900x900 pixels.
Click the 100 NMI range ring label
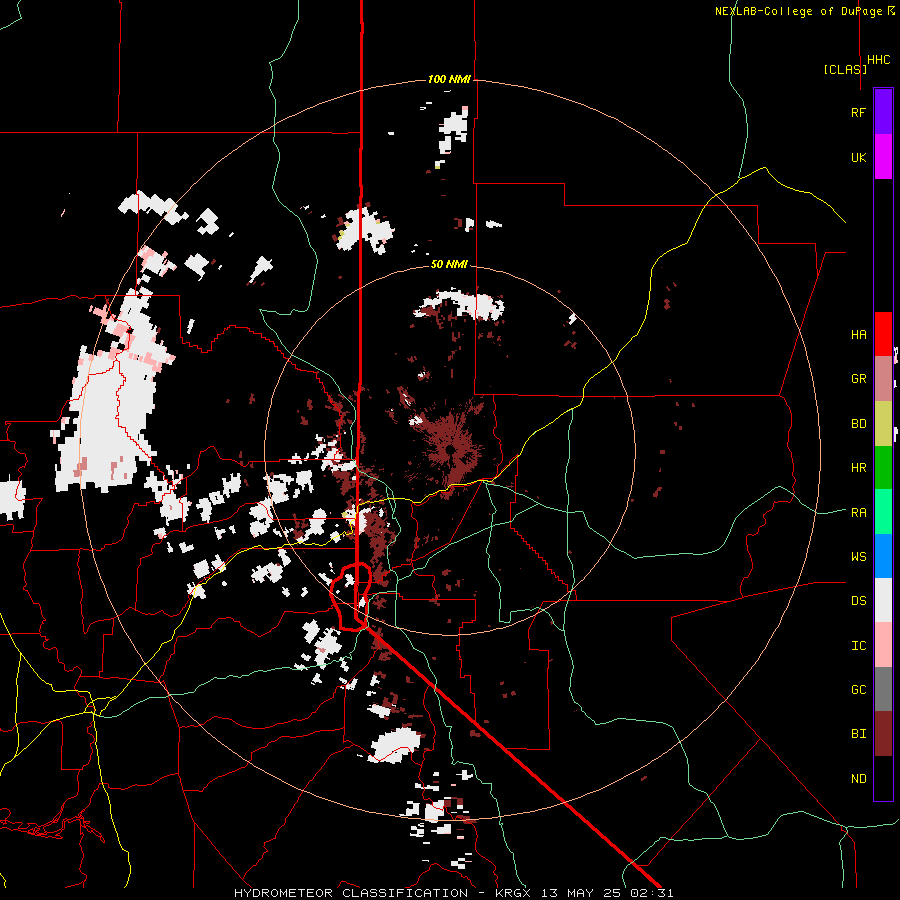(449, 79)
